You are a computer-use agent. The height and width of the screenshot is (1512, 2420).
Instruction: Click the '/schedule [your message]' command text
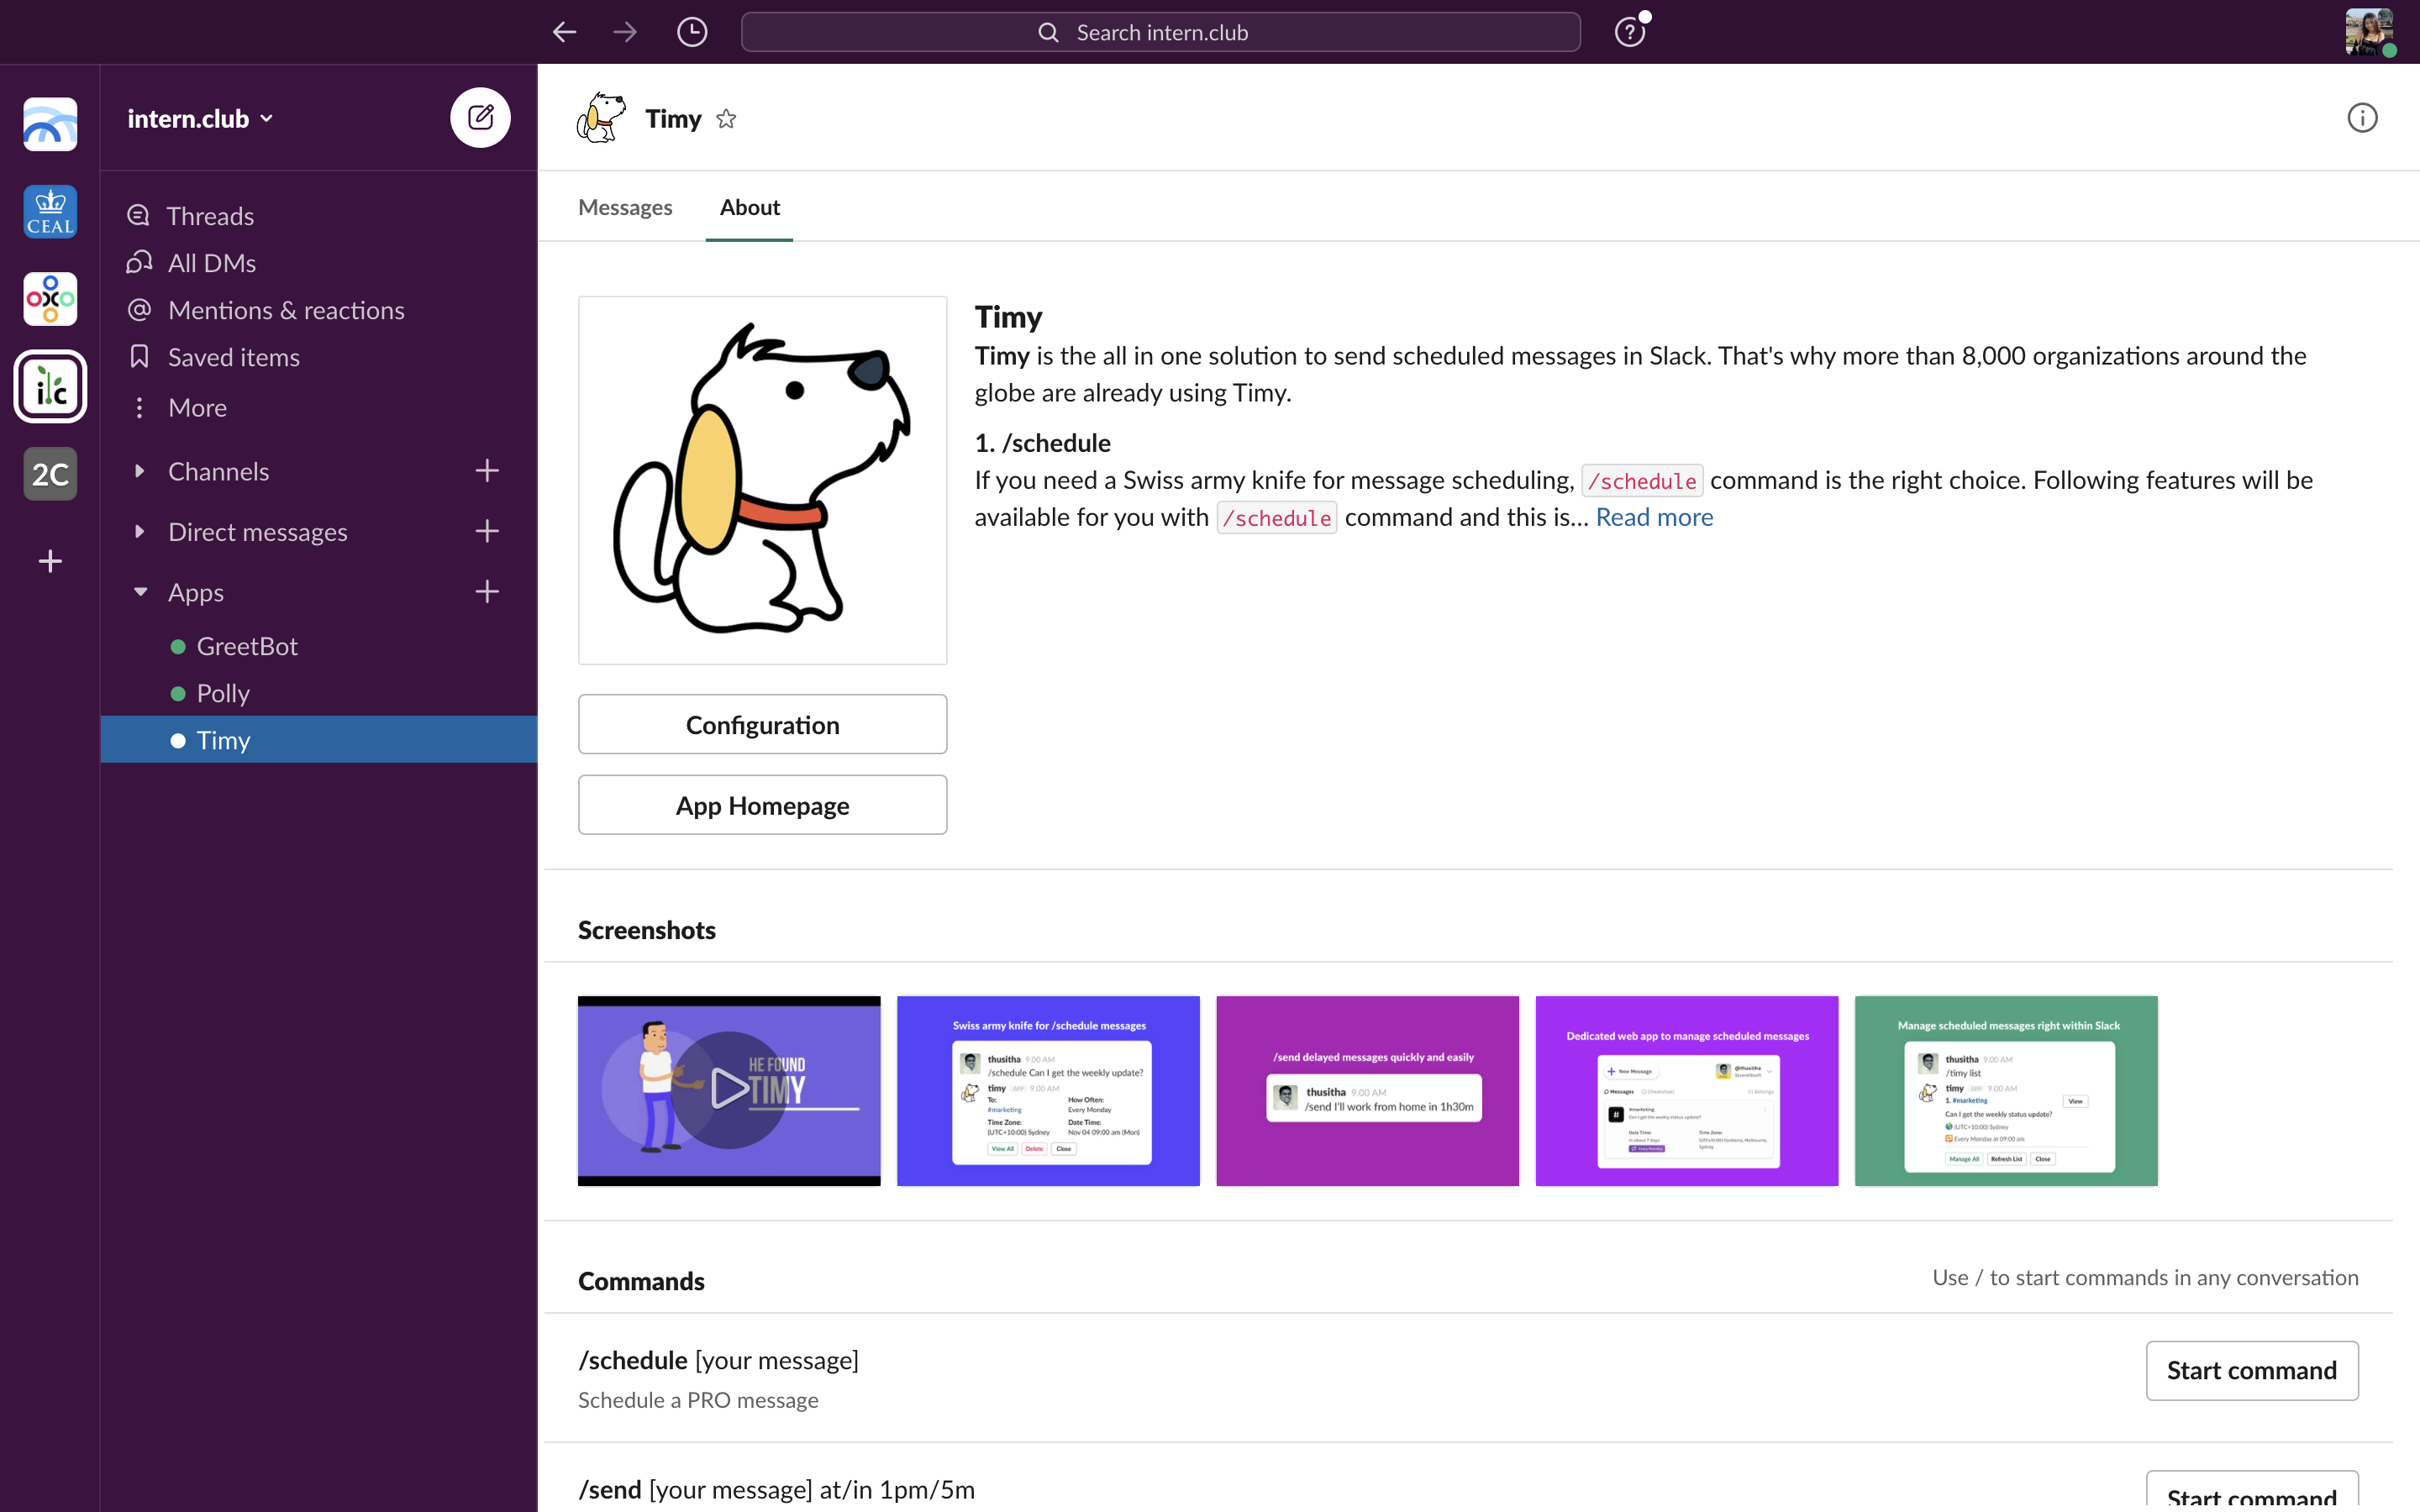point(718,1360)
